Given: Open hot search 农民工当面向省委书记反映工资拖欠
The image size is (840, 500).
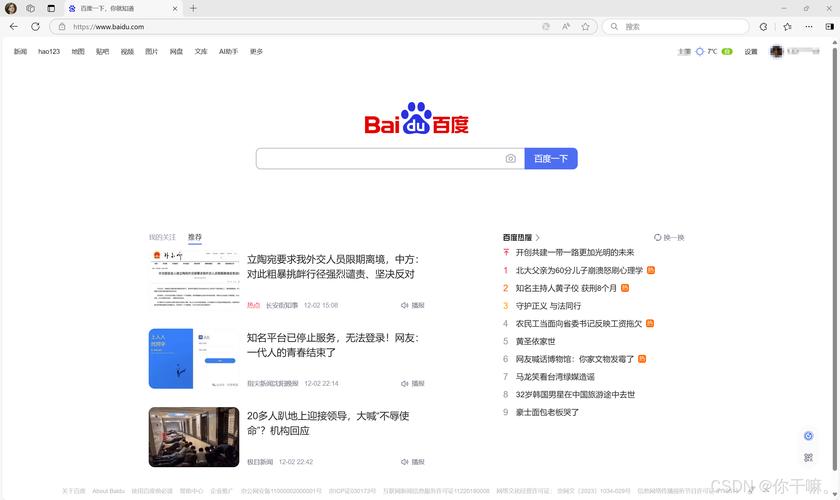Looking at the screenshot, I should click(579, 324).
